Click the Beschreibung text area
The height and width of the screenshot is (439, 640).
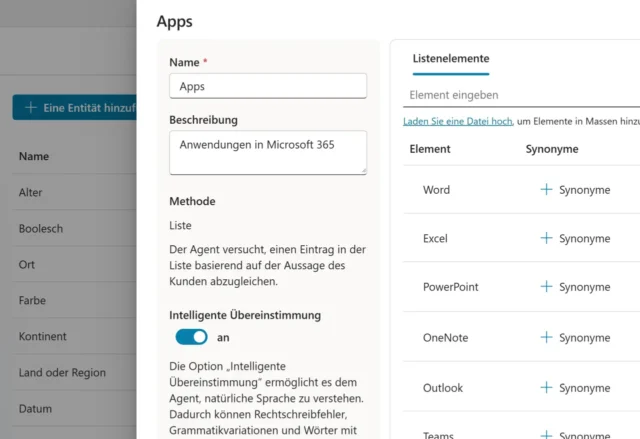coord(268,152)
